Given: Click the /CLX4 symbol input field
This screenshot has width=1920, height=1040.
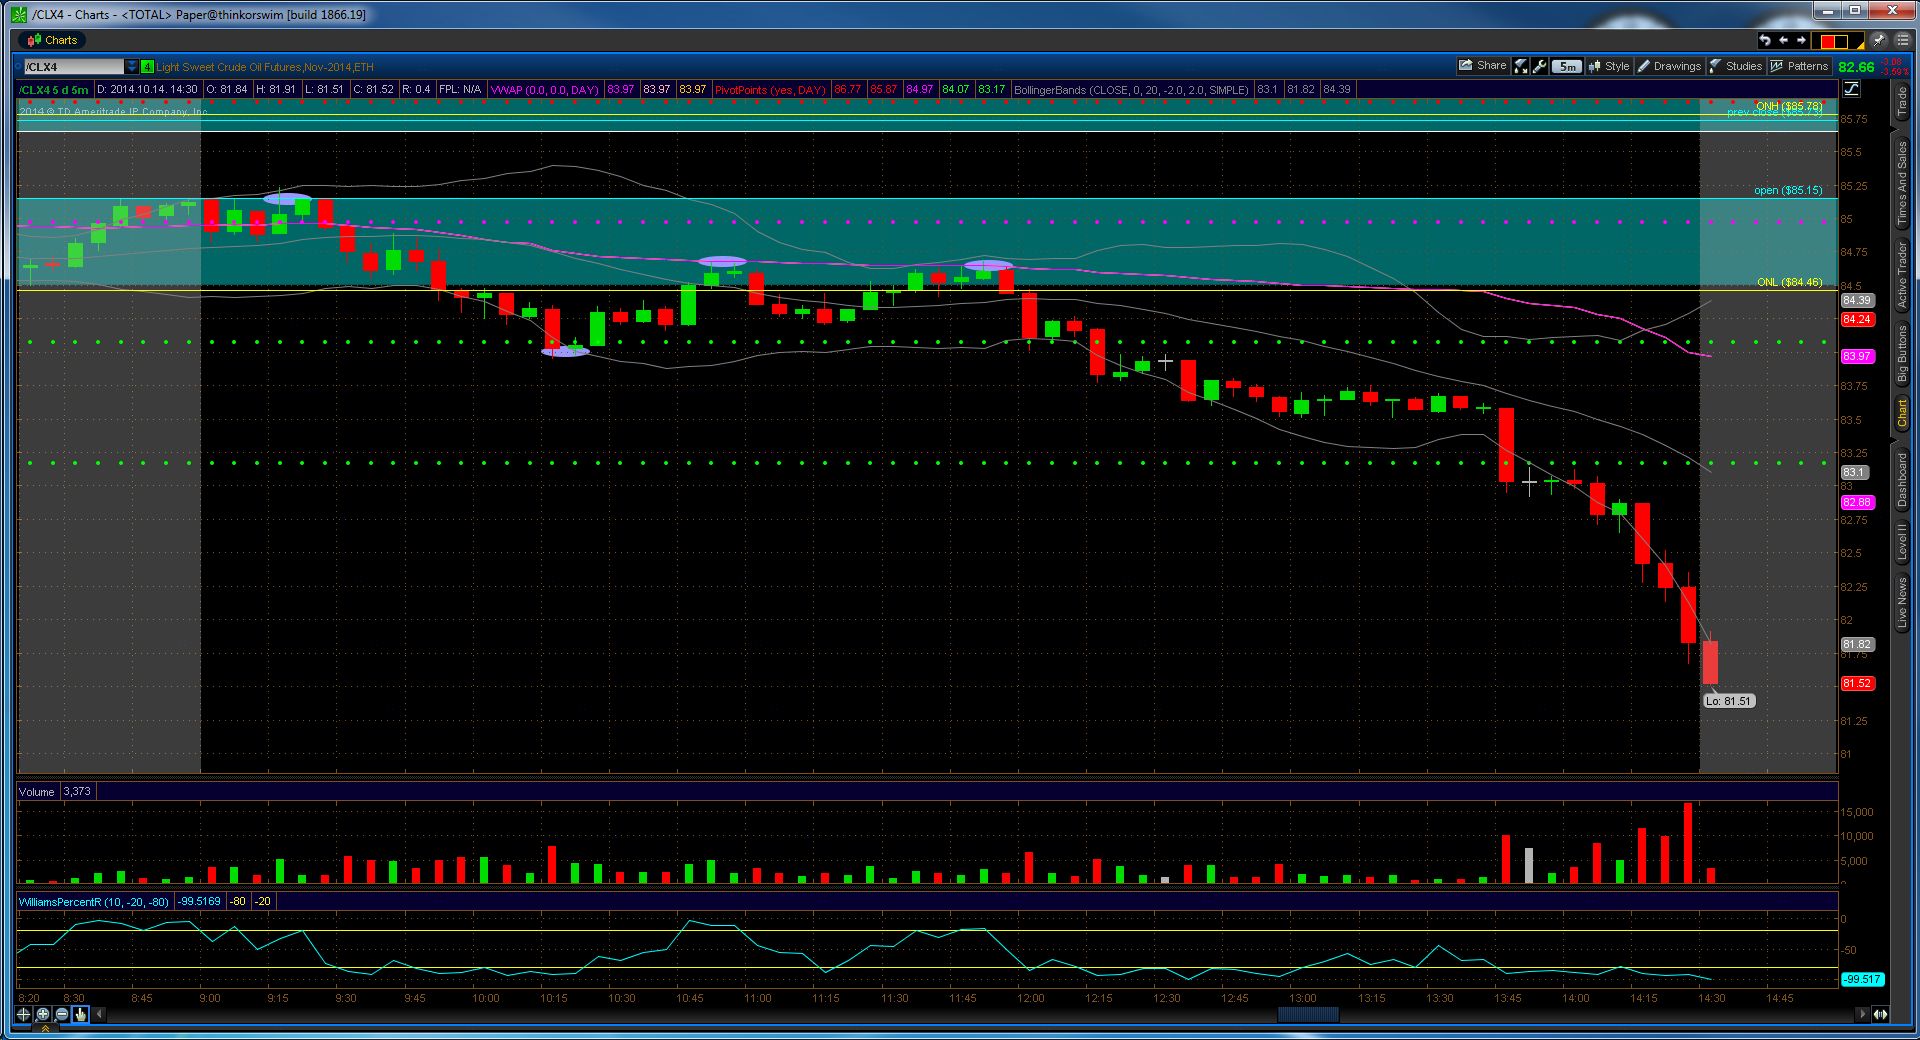Looking at the screenshot, I should click(73, 67).
